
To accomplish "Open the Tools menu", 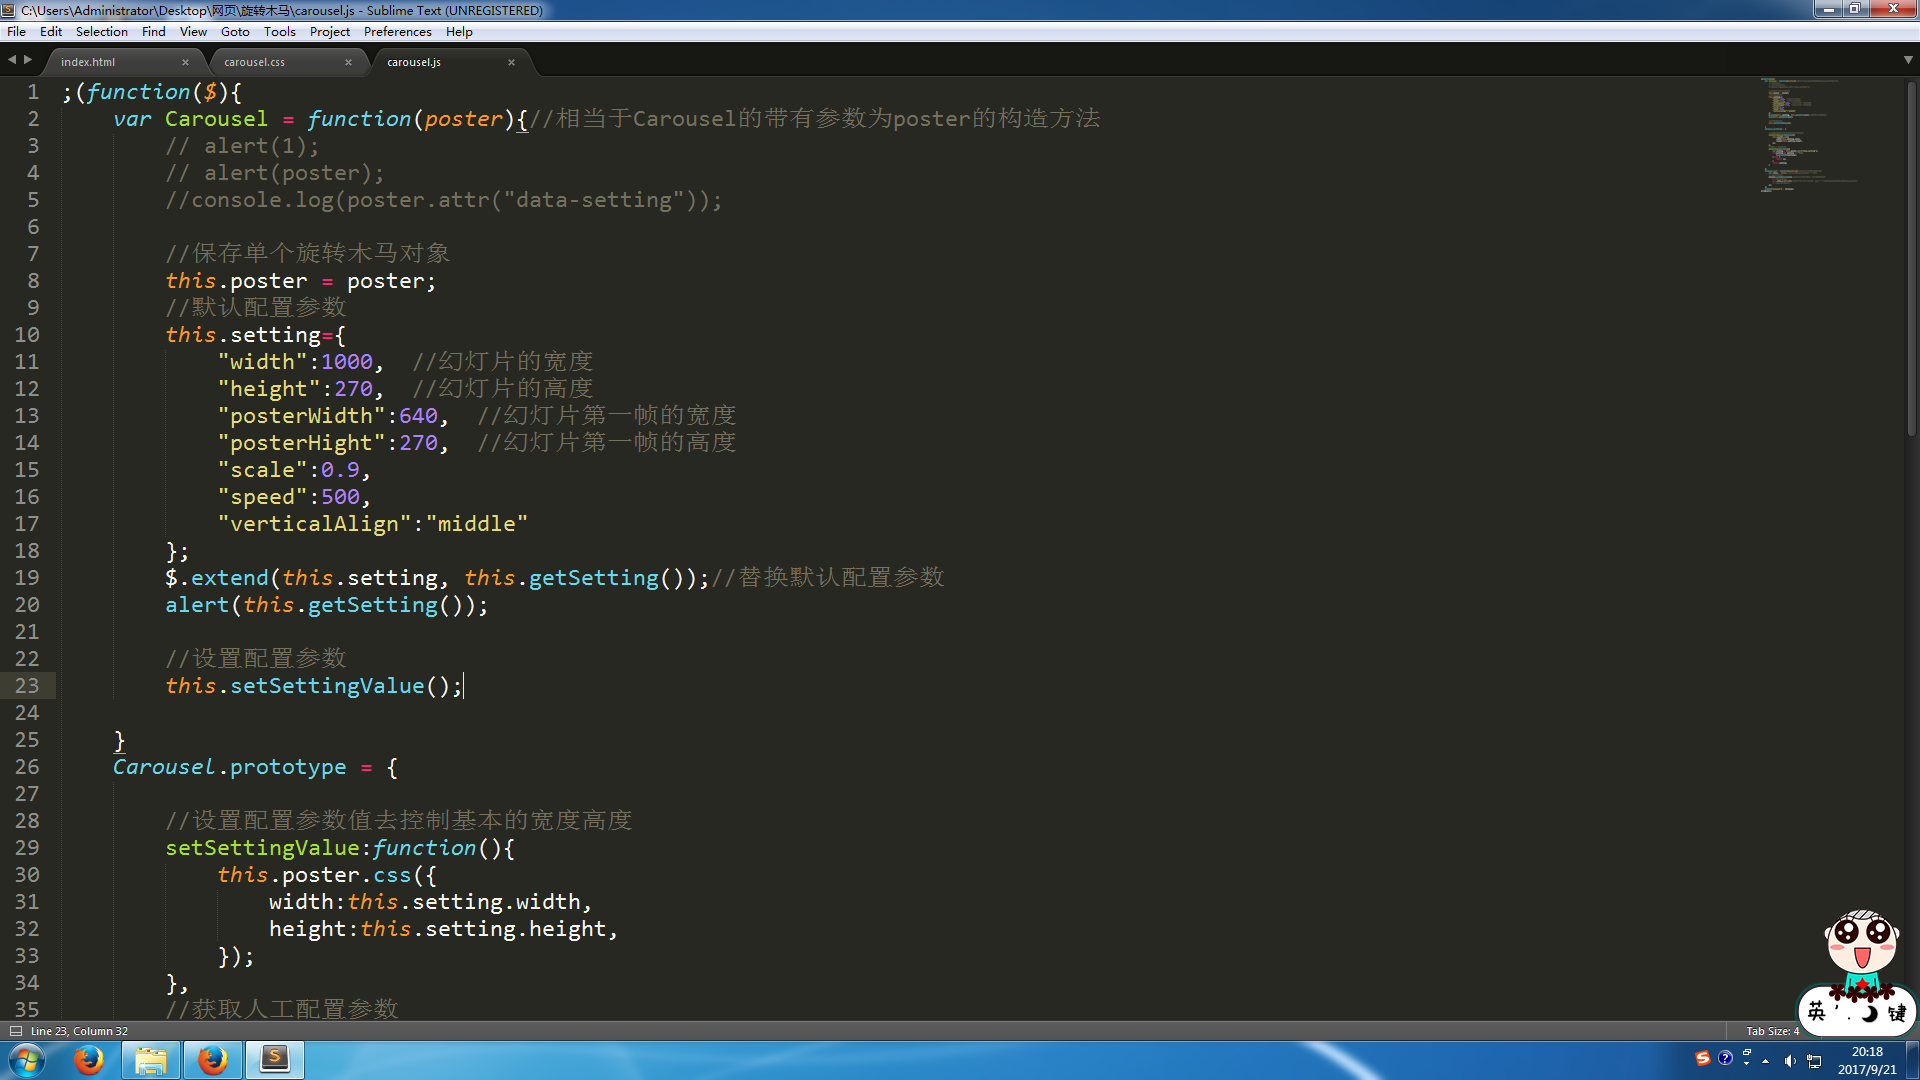I will (279, 32).
